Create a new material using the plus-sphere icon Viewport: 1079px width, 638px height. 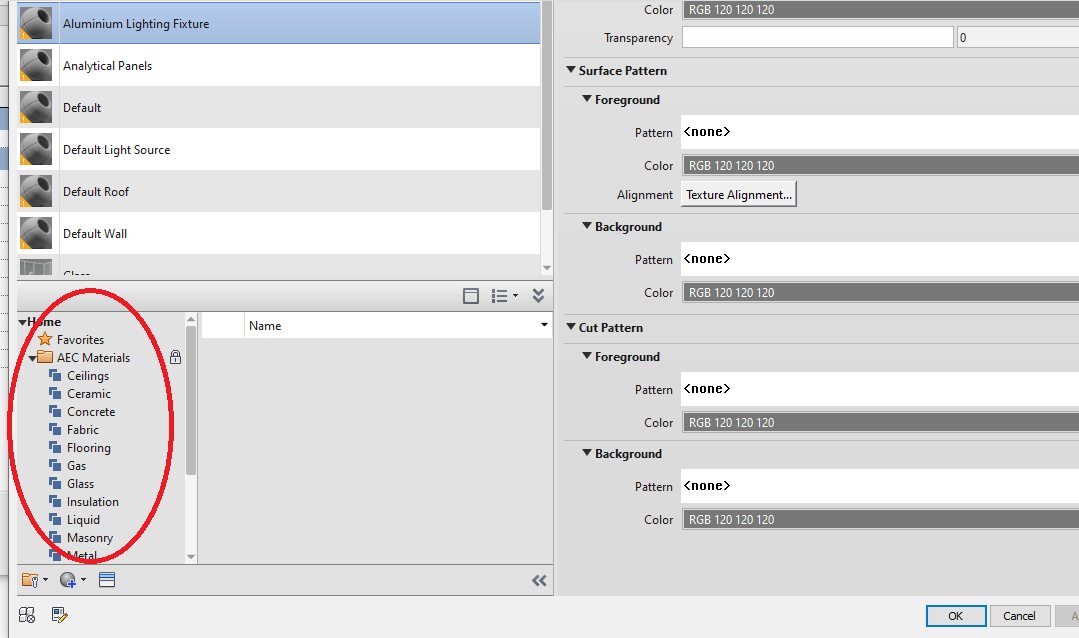(68, 580)
